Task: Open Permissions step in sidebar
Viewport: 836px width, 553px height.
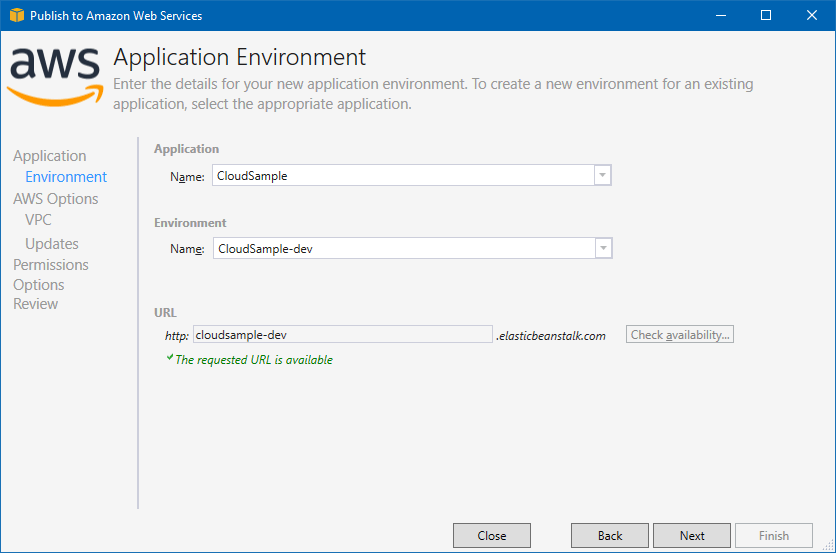Action: pyautogui.click(x=51, y=265)
